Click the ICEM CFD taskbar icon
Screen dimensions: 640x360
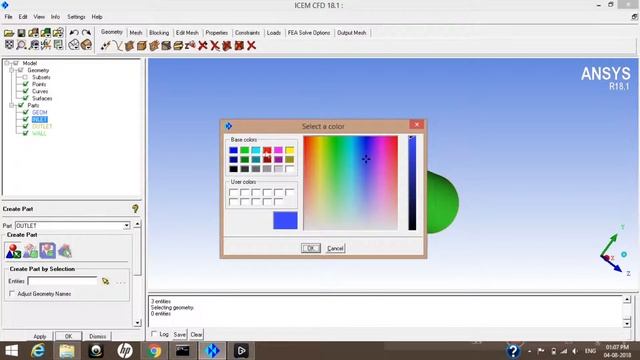click(x=212, y=351)
